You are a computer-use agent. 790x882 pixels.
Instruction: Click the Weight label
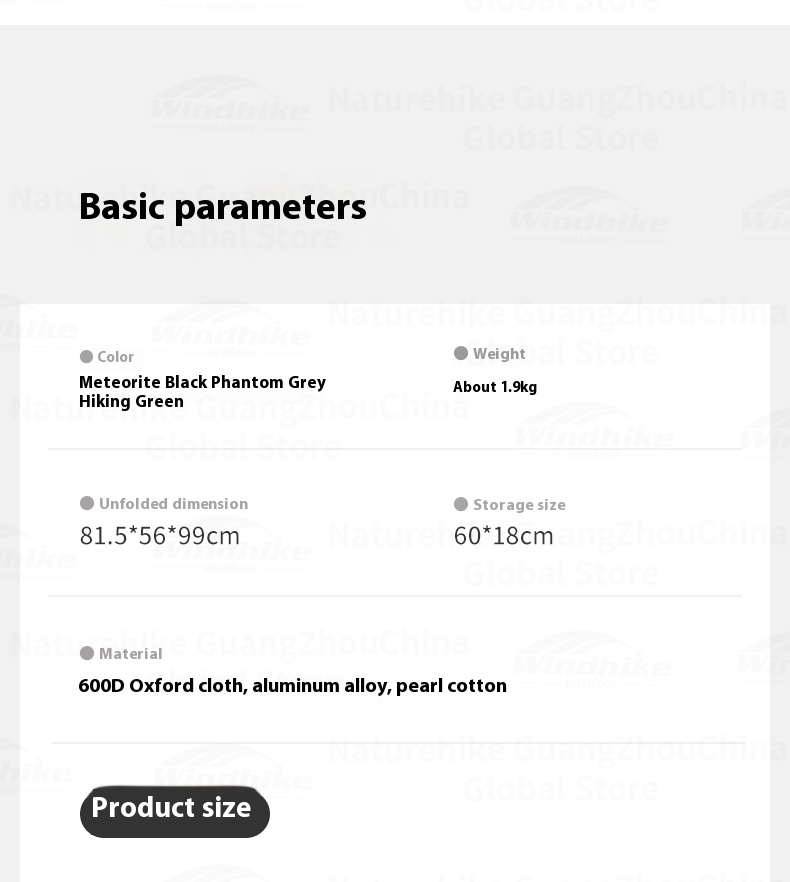499,354
